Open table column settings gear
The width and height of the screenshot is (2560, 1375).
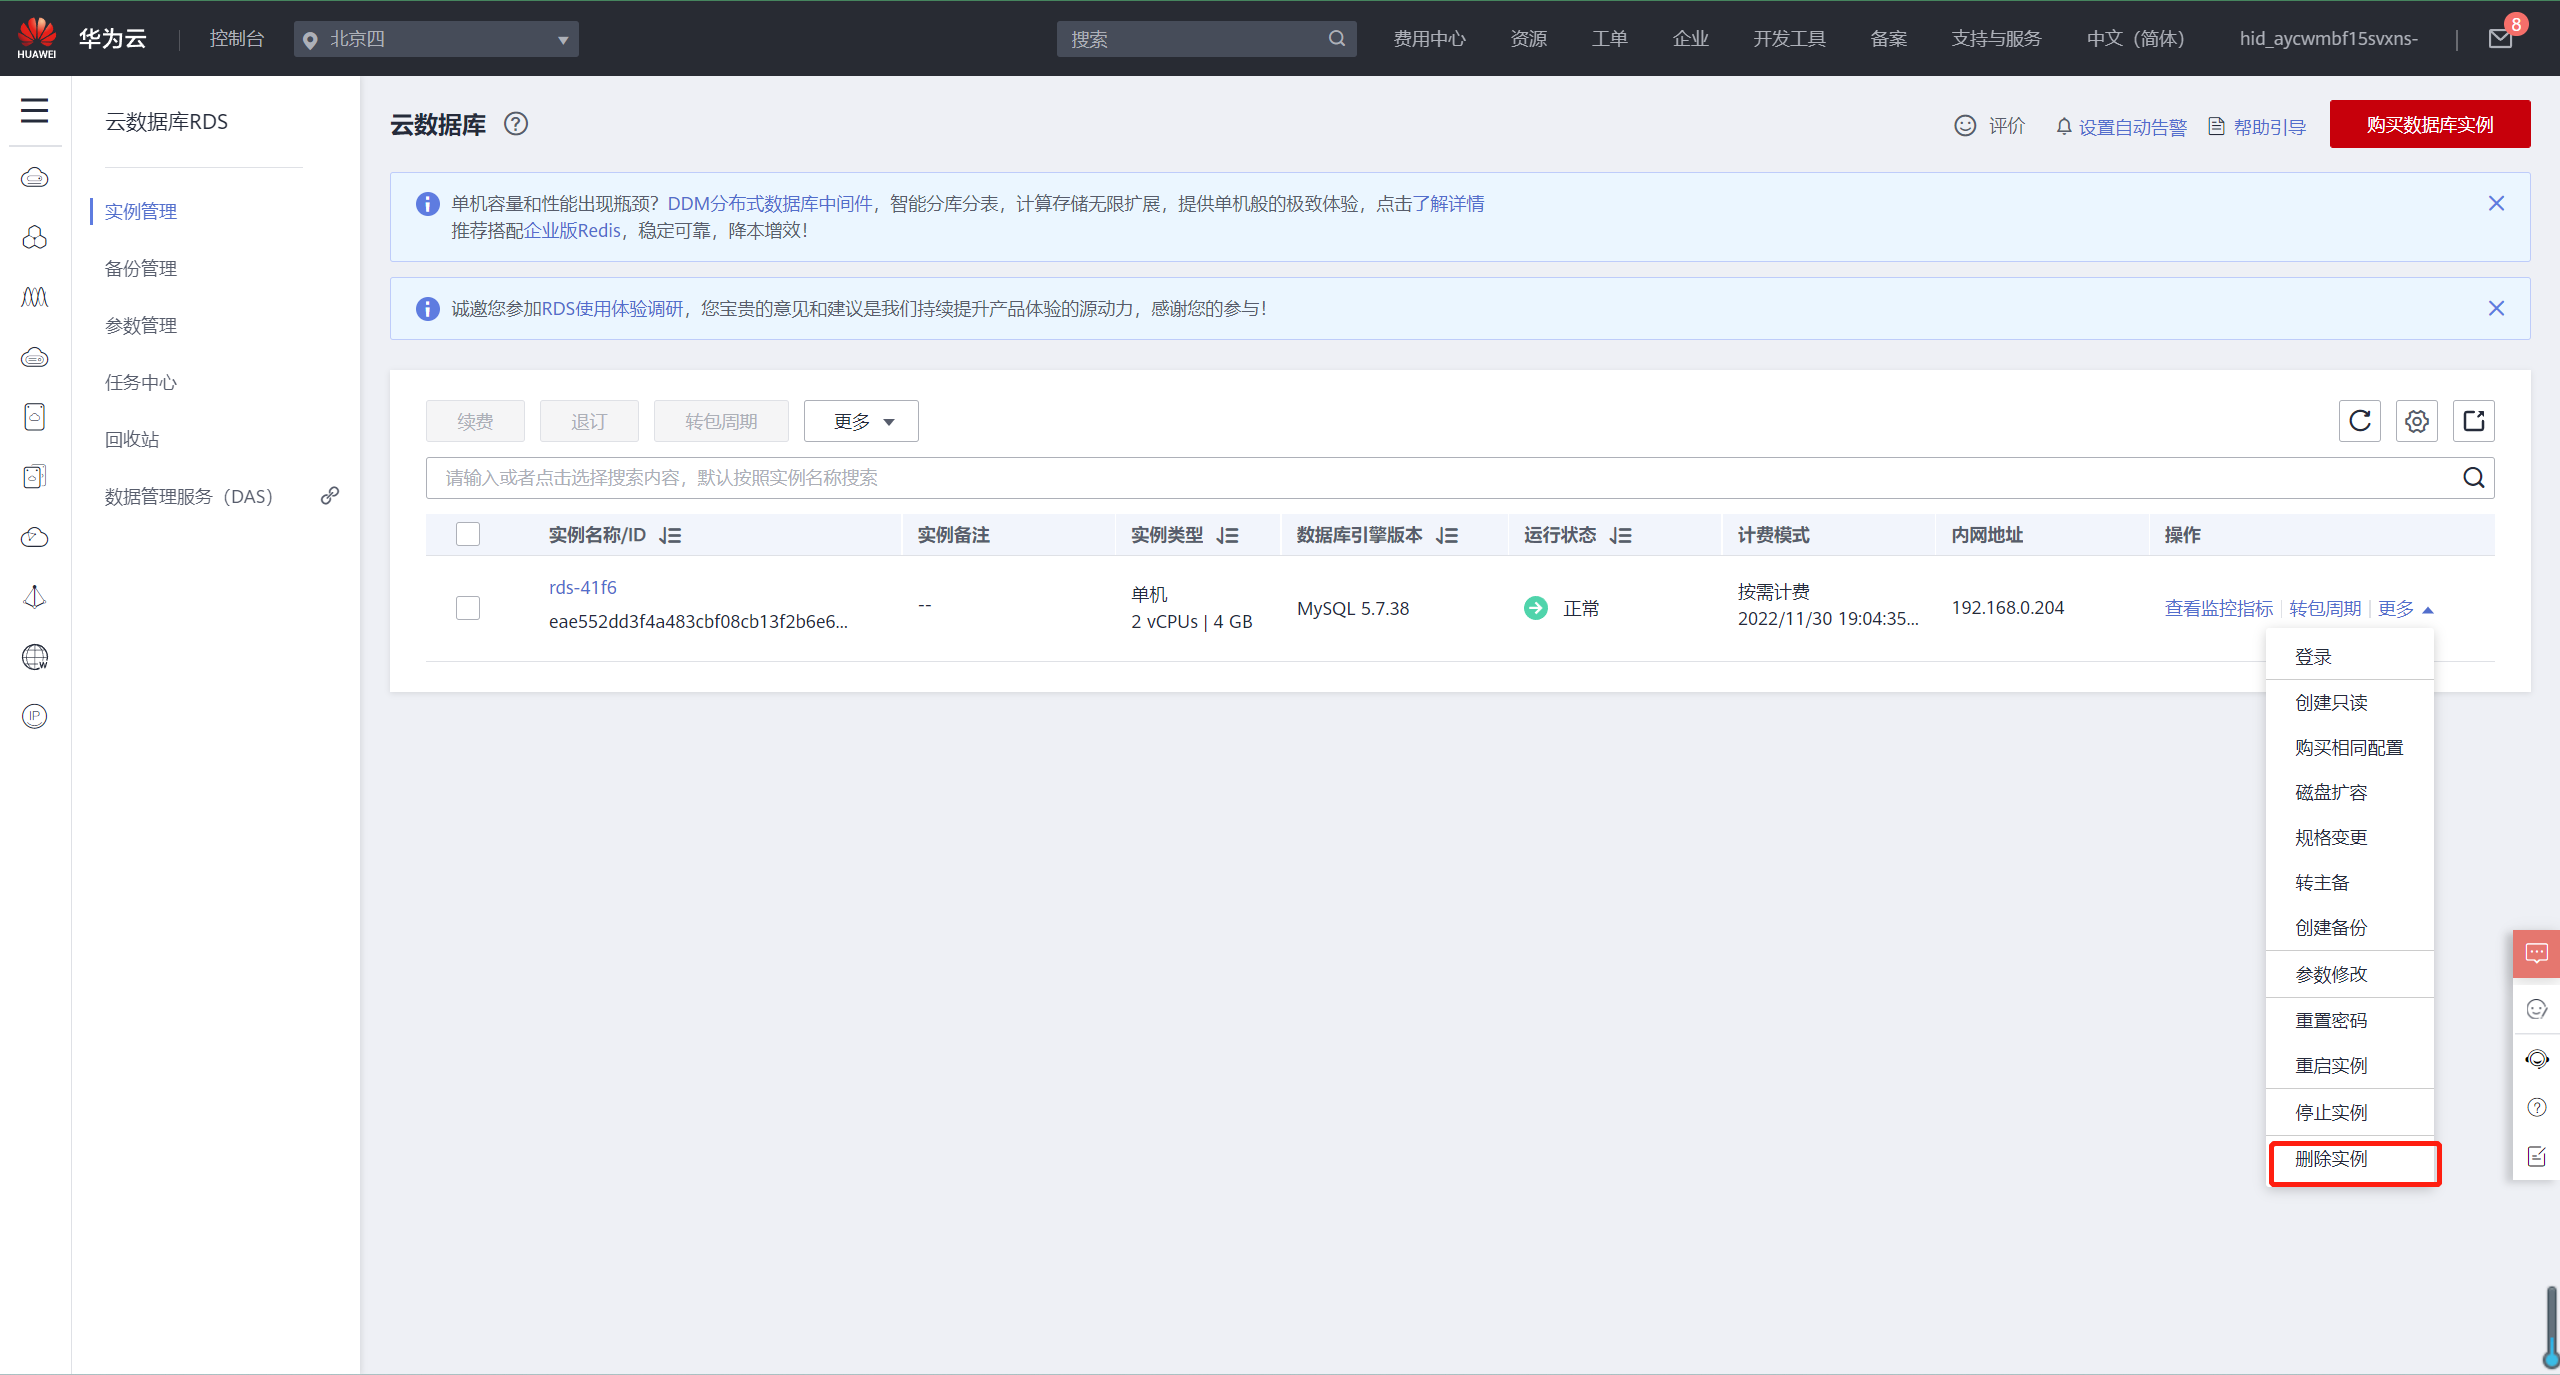click(x=2417, y=421)
